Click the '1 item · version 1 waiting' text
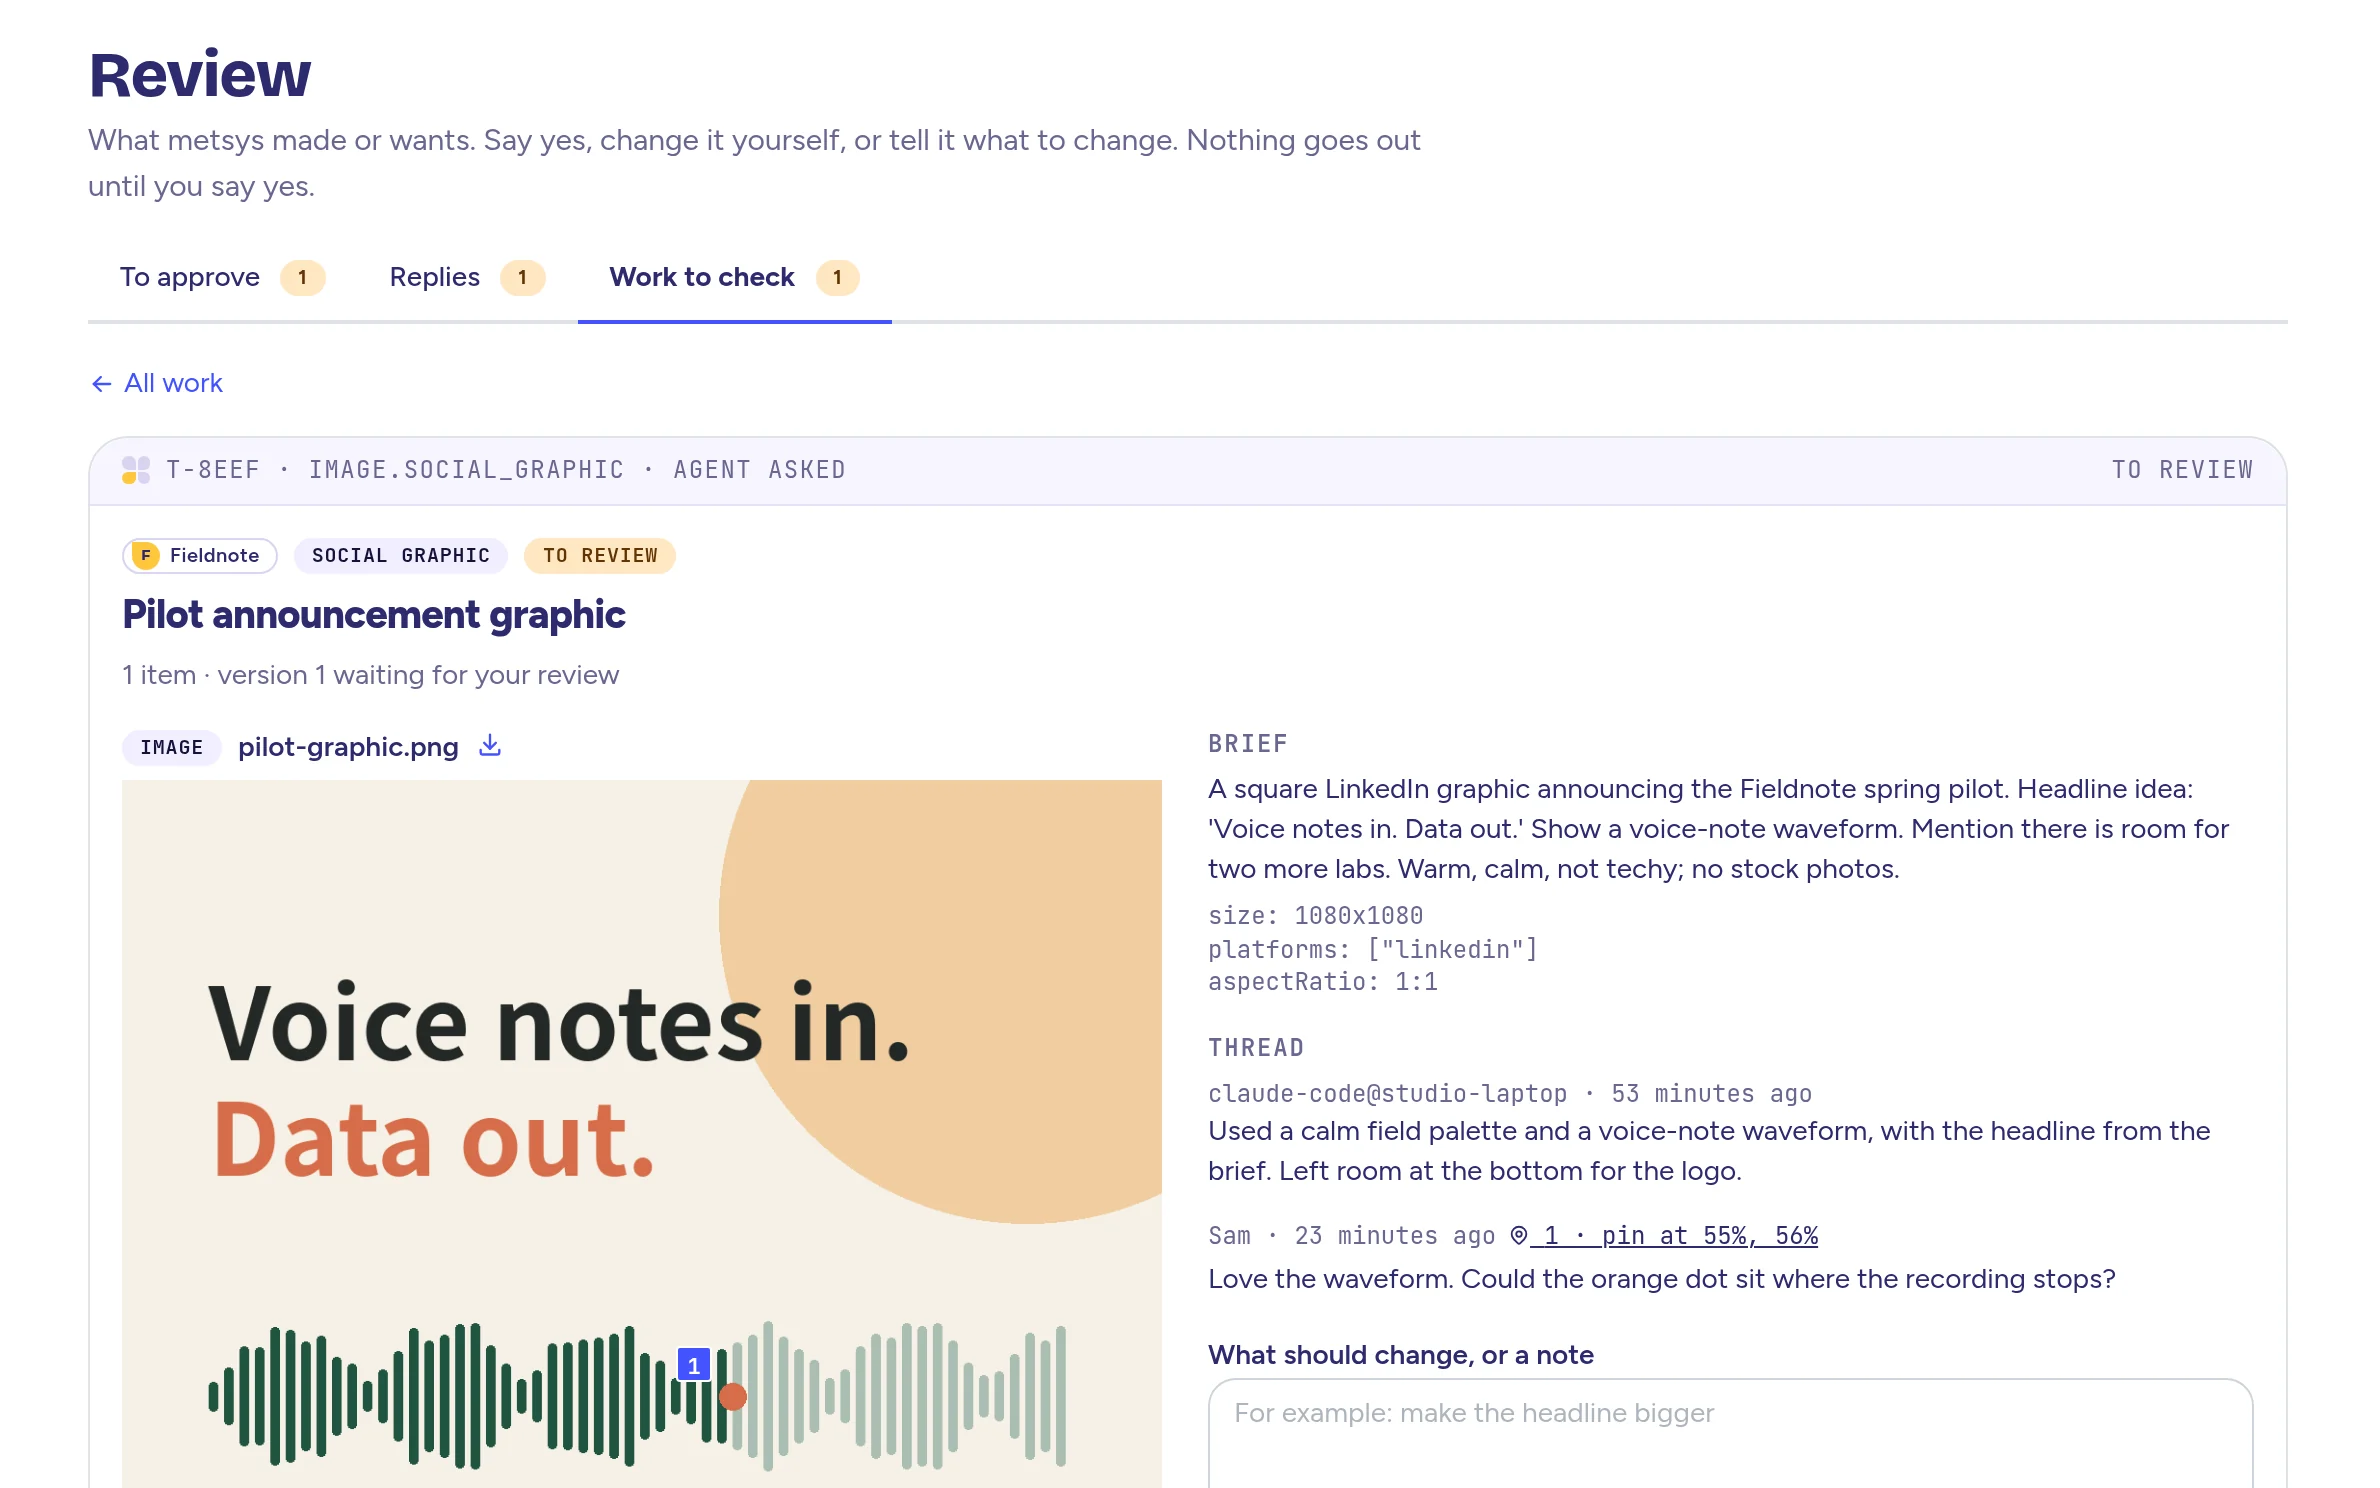Screen dimensions: 2380x1488 pyautogui.click(x=370, y=675)
